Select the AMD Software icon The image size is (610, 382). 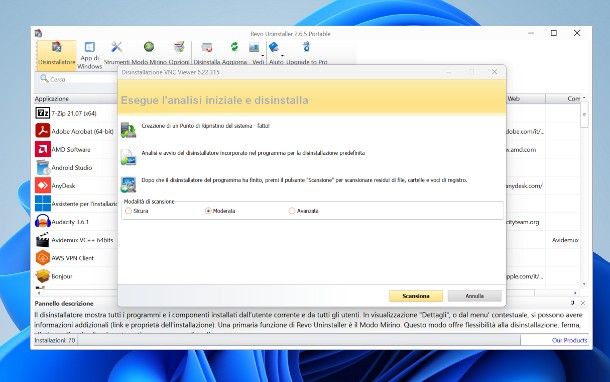pyautogui.click(x=42, y=149)
